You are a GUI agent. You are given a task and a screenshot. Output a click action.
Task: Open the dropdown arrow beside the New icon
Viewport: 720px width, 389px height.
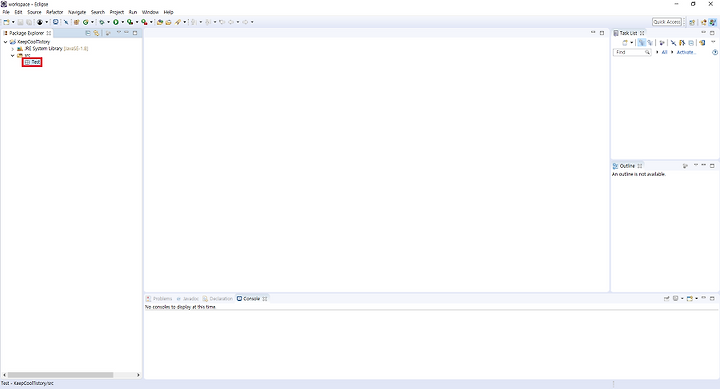[x=13, y=22]
